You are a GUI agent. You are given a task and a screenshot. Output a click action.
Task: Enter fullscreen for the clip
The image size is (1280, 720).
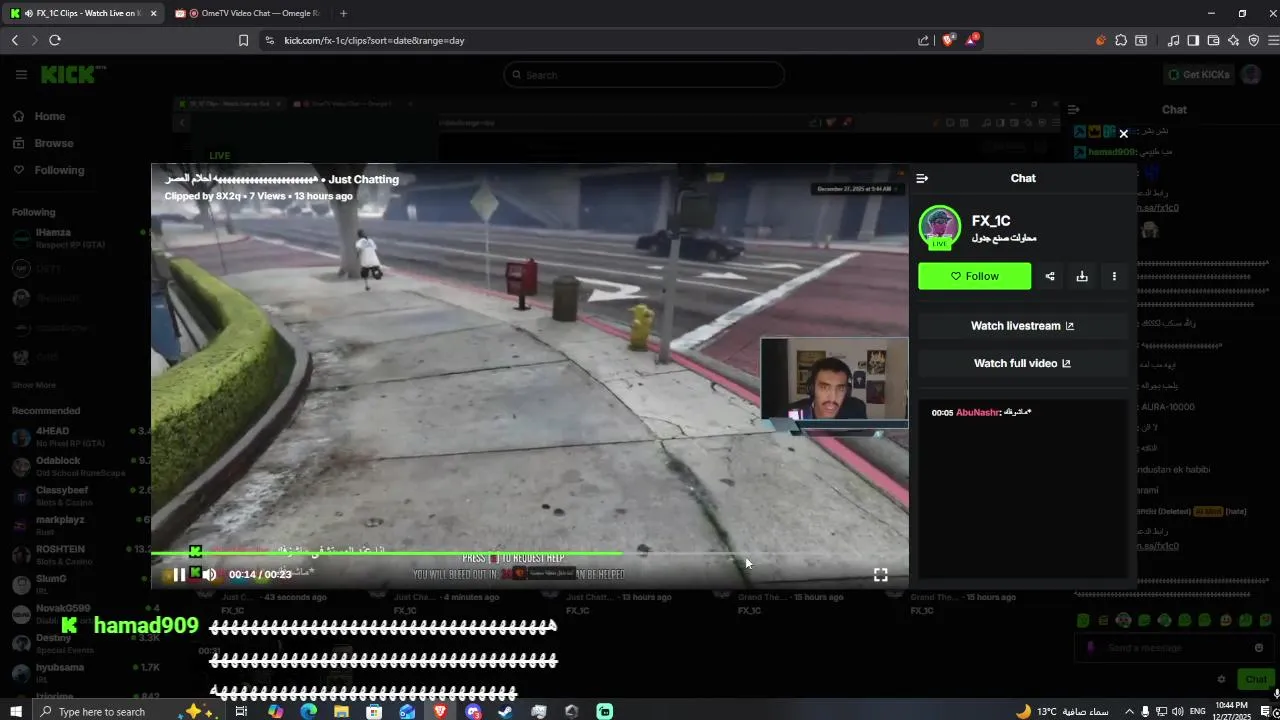(x=880, y=575)
